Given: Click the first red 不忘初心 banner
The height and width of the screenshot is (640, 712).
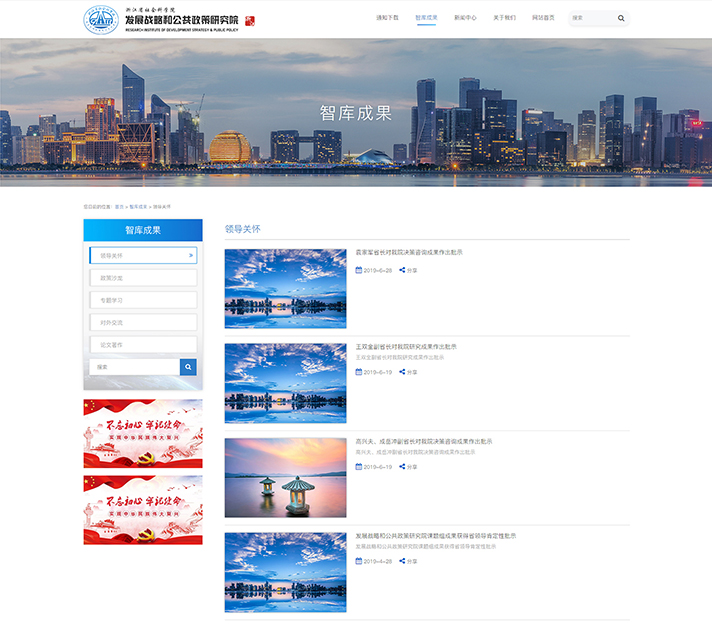Looking at the screenshot, I should point(143,433).
